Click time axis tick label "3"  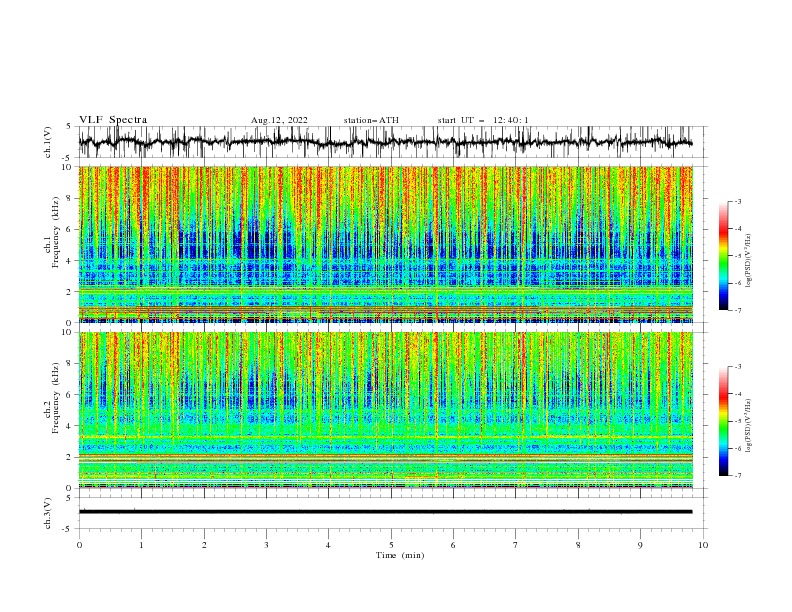[266, 545]
